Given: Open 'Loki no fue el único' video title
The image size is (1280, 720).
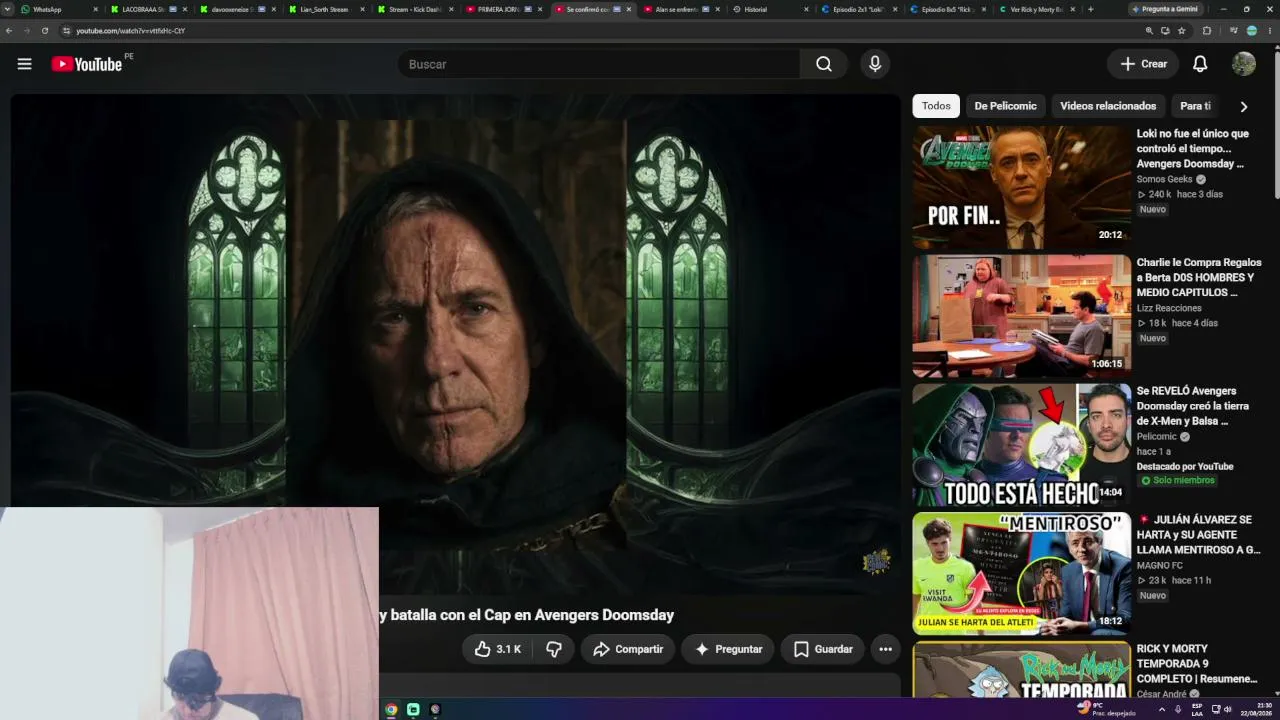Looking at the screenshot, I should click(1193, 148).
